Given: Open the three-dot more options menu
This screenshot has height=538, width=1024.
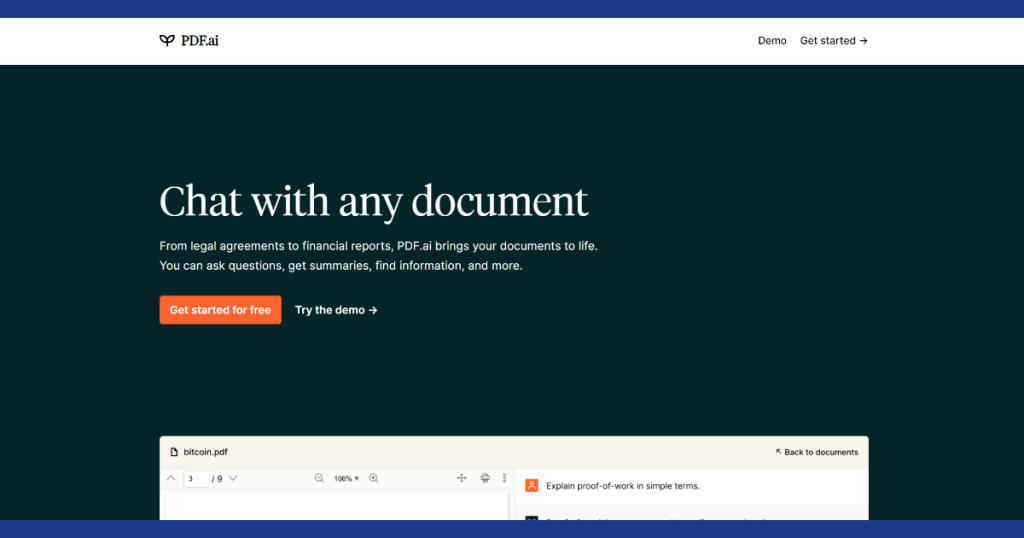Looking at the screenshot, I should coord(504,479).
